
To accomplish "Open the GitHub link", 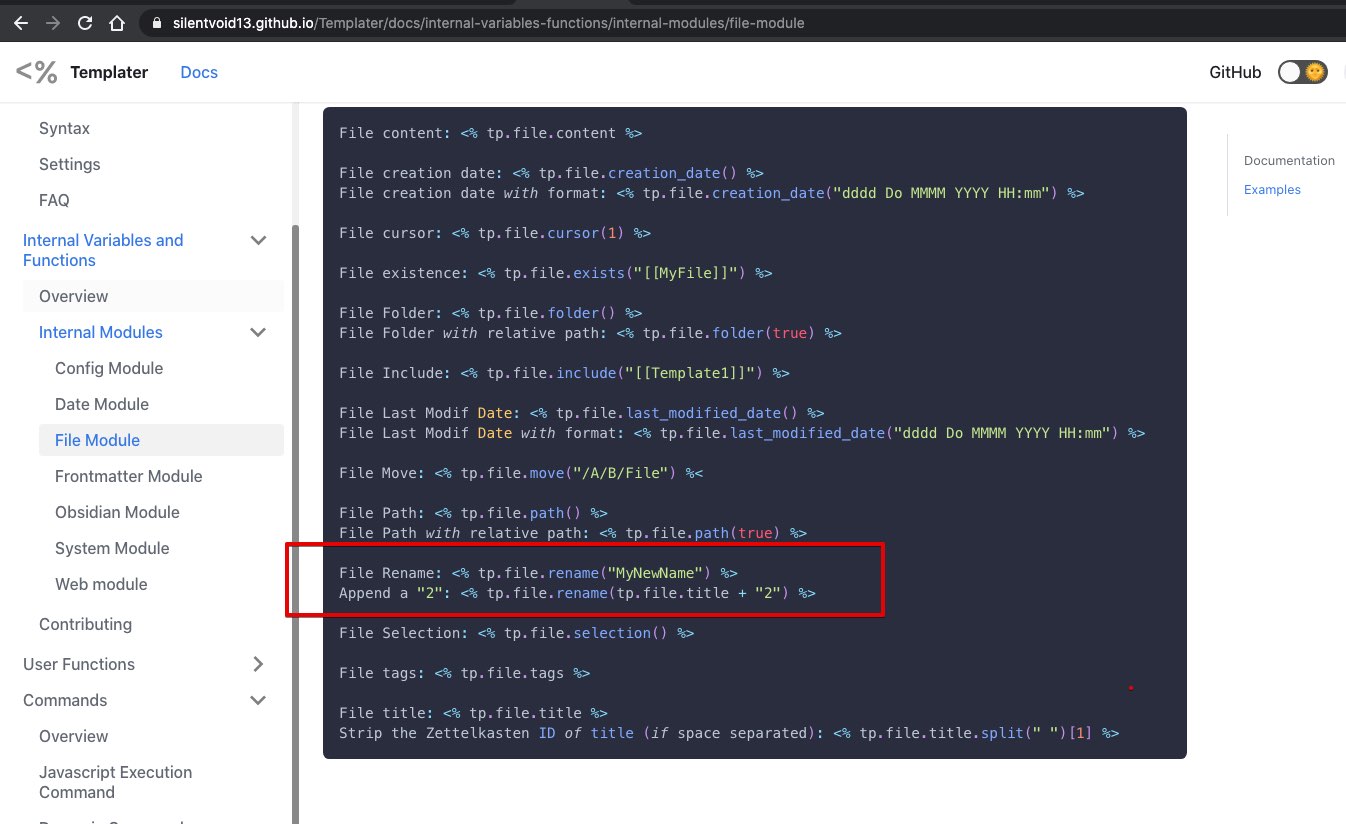I will tap(1235, 71).
